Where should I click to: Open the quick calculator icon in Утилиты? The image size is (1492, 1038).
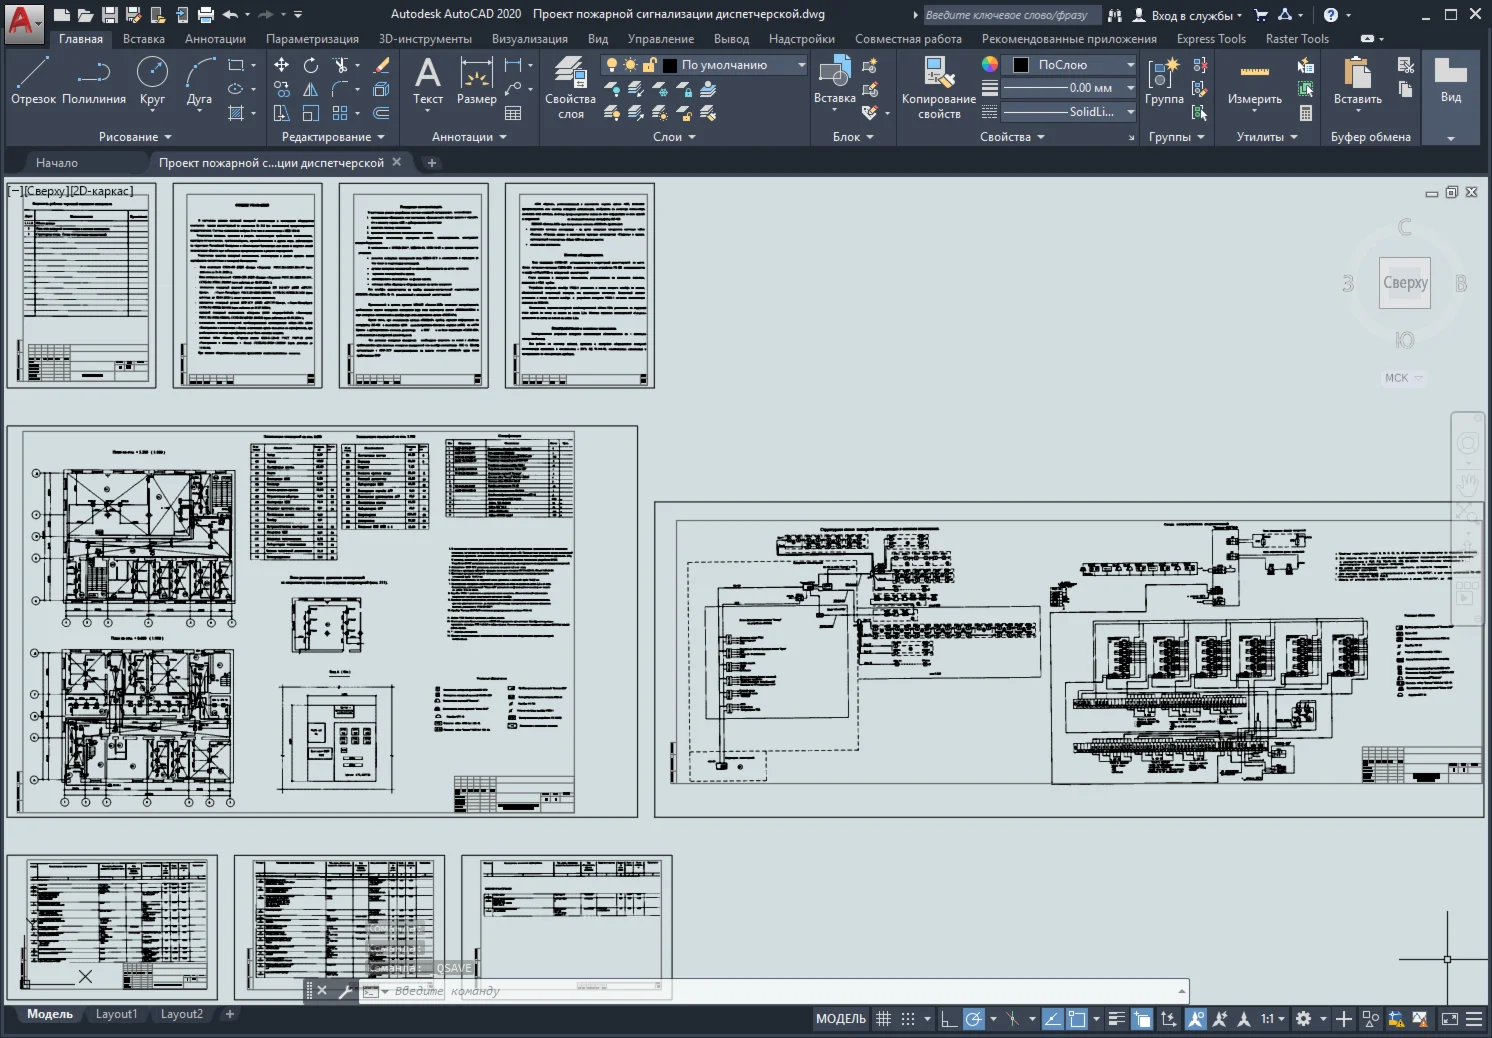tap(1306, 113)
